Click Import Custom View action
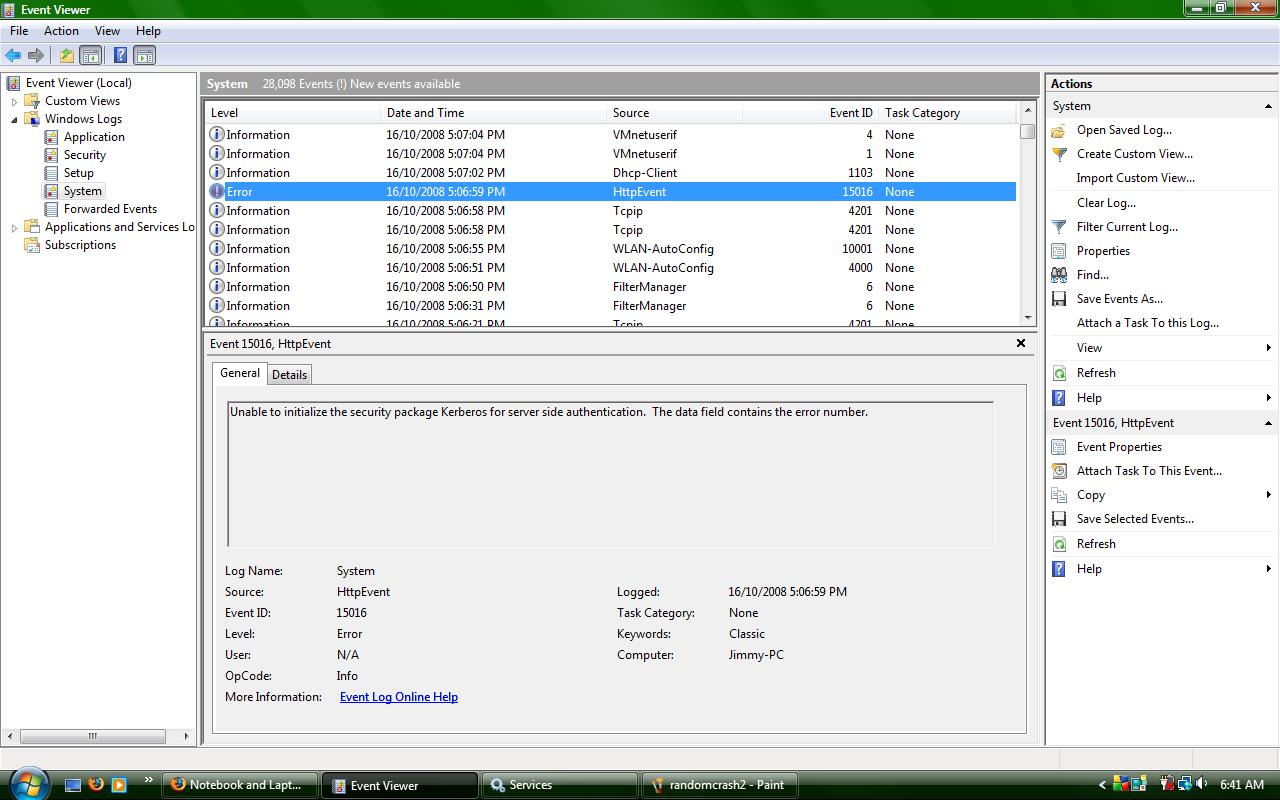This screenshot has width=1280, height=800. [x=1135, y=178]
